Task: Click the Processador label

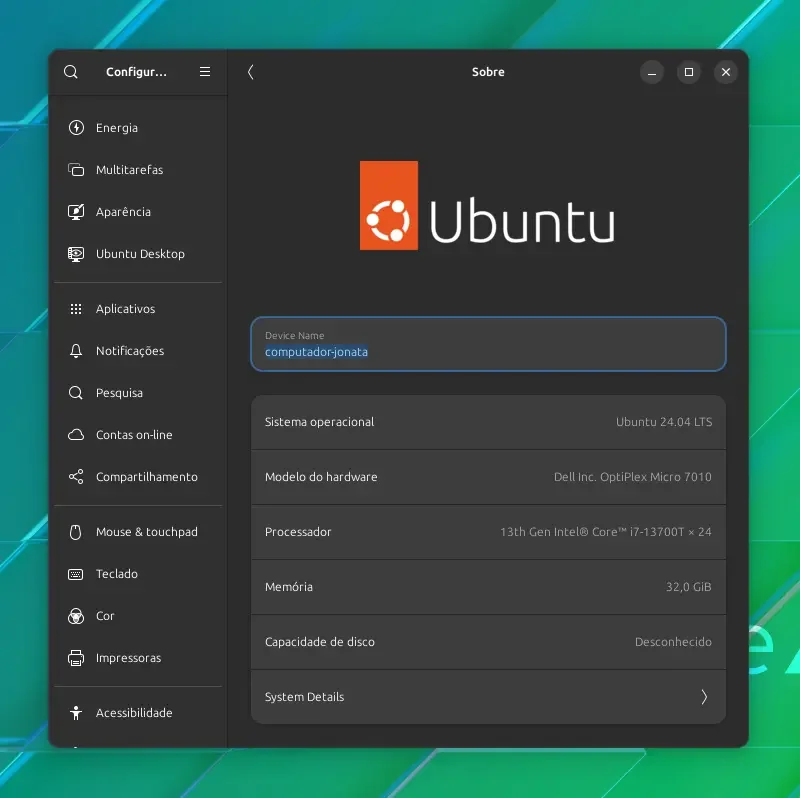Action: 298,532
